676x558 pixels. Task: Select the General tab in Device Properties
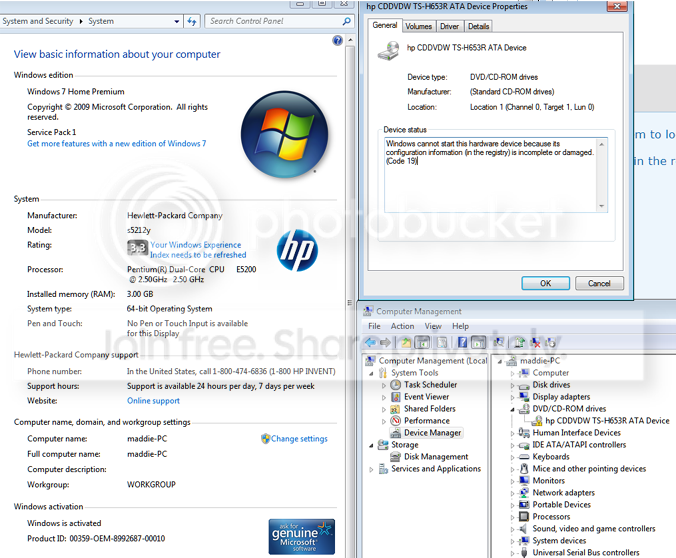pos(385,25)
